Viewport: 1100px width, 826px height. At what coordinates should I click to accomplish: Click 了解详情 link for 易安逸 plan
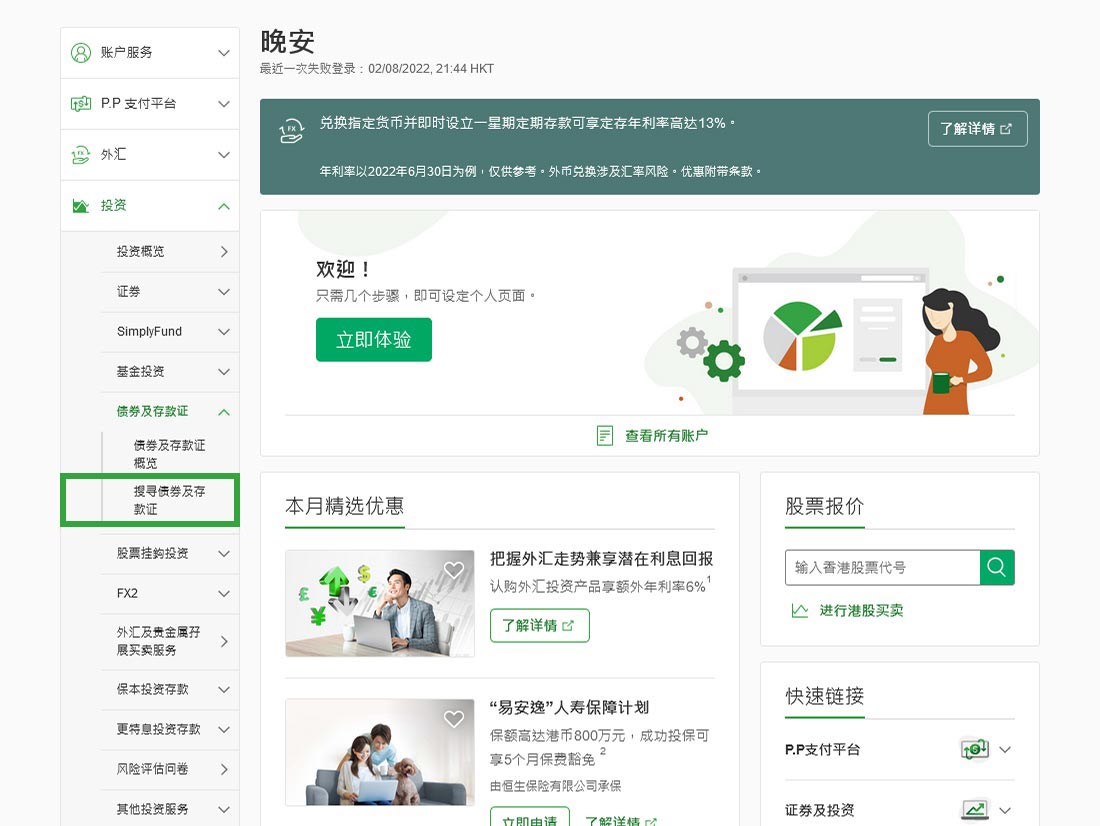620,821
